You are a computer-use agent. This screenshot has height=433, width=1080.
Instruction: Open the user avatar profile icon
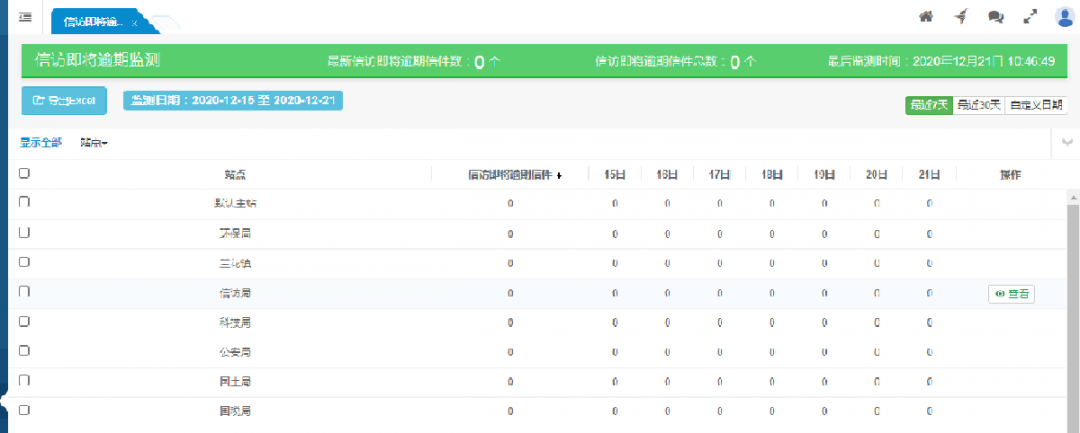[1064, 16]
